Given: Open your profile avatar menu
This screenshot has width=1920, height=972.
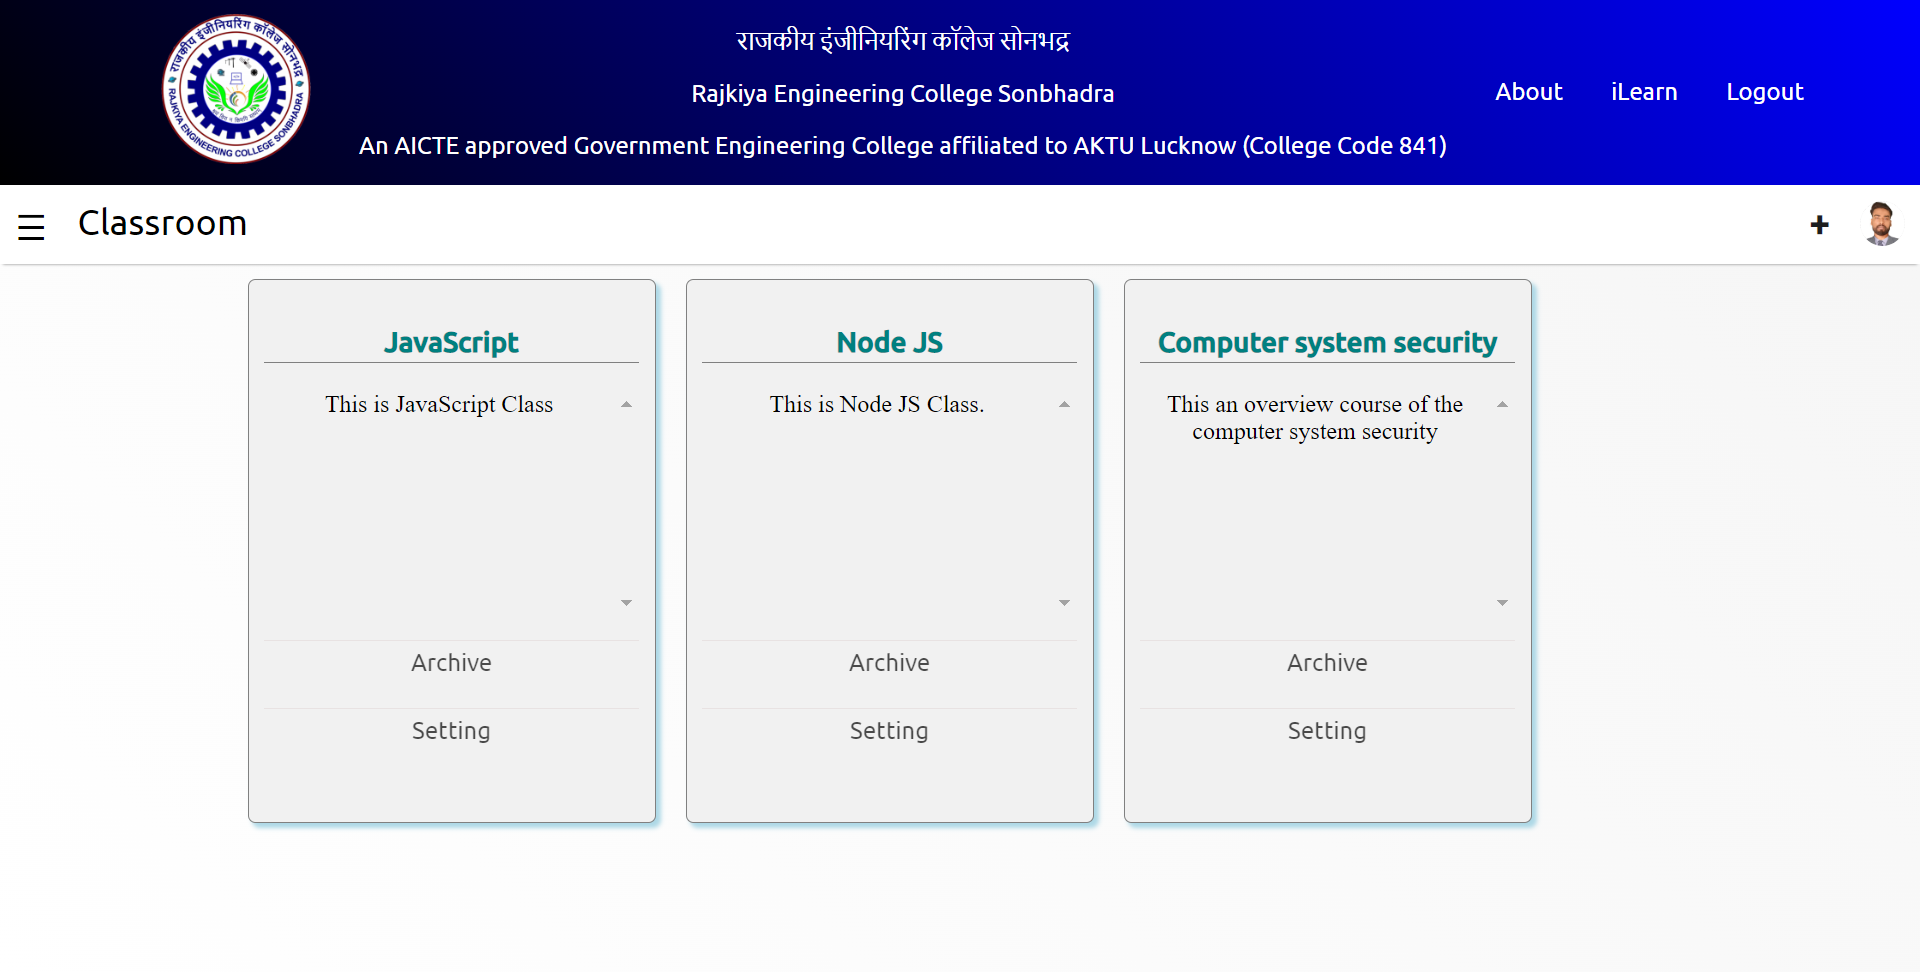Looking at the screenshot, I should [1881, 223].
